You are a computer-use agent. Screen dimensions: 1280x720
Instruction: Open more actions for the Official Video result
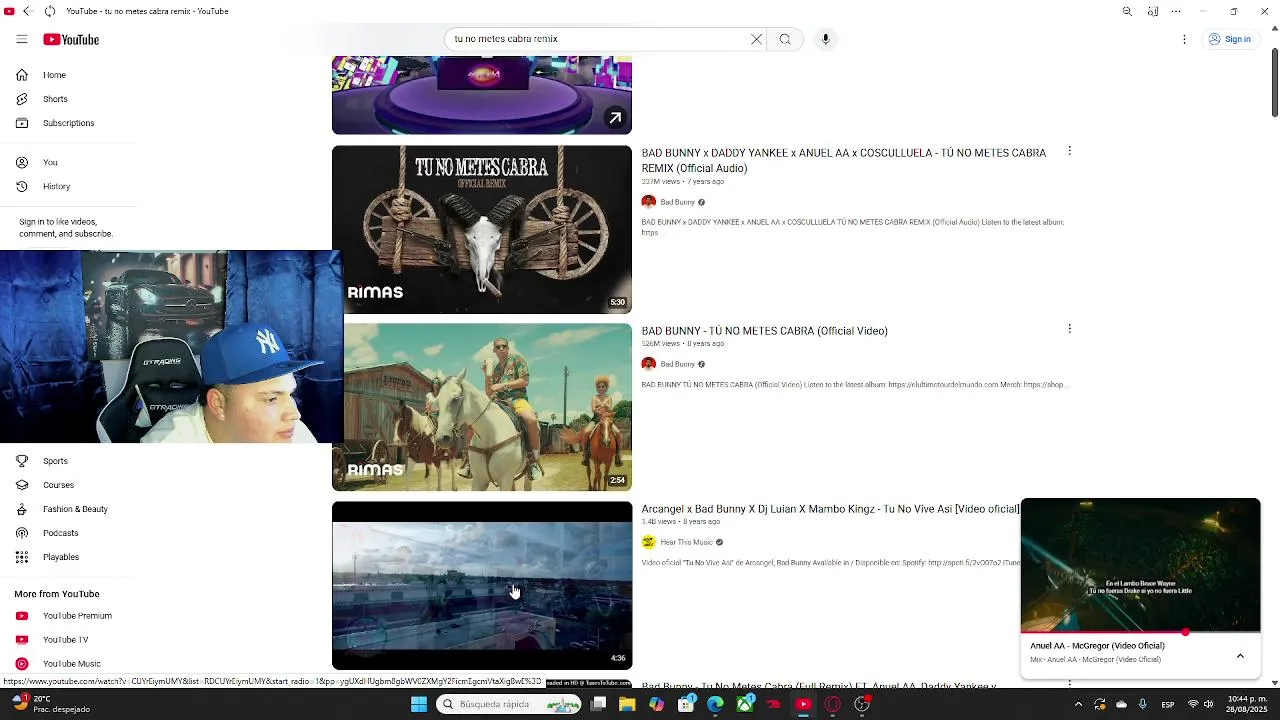click(1069, 329)
